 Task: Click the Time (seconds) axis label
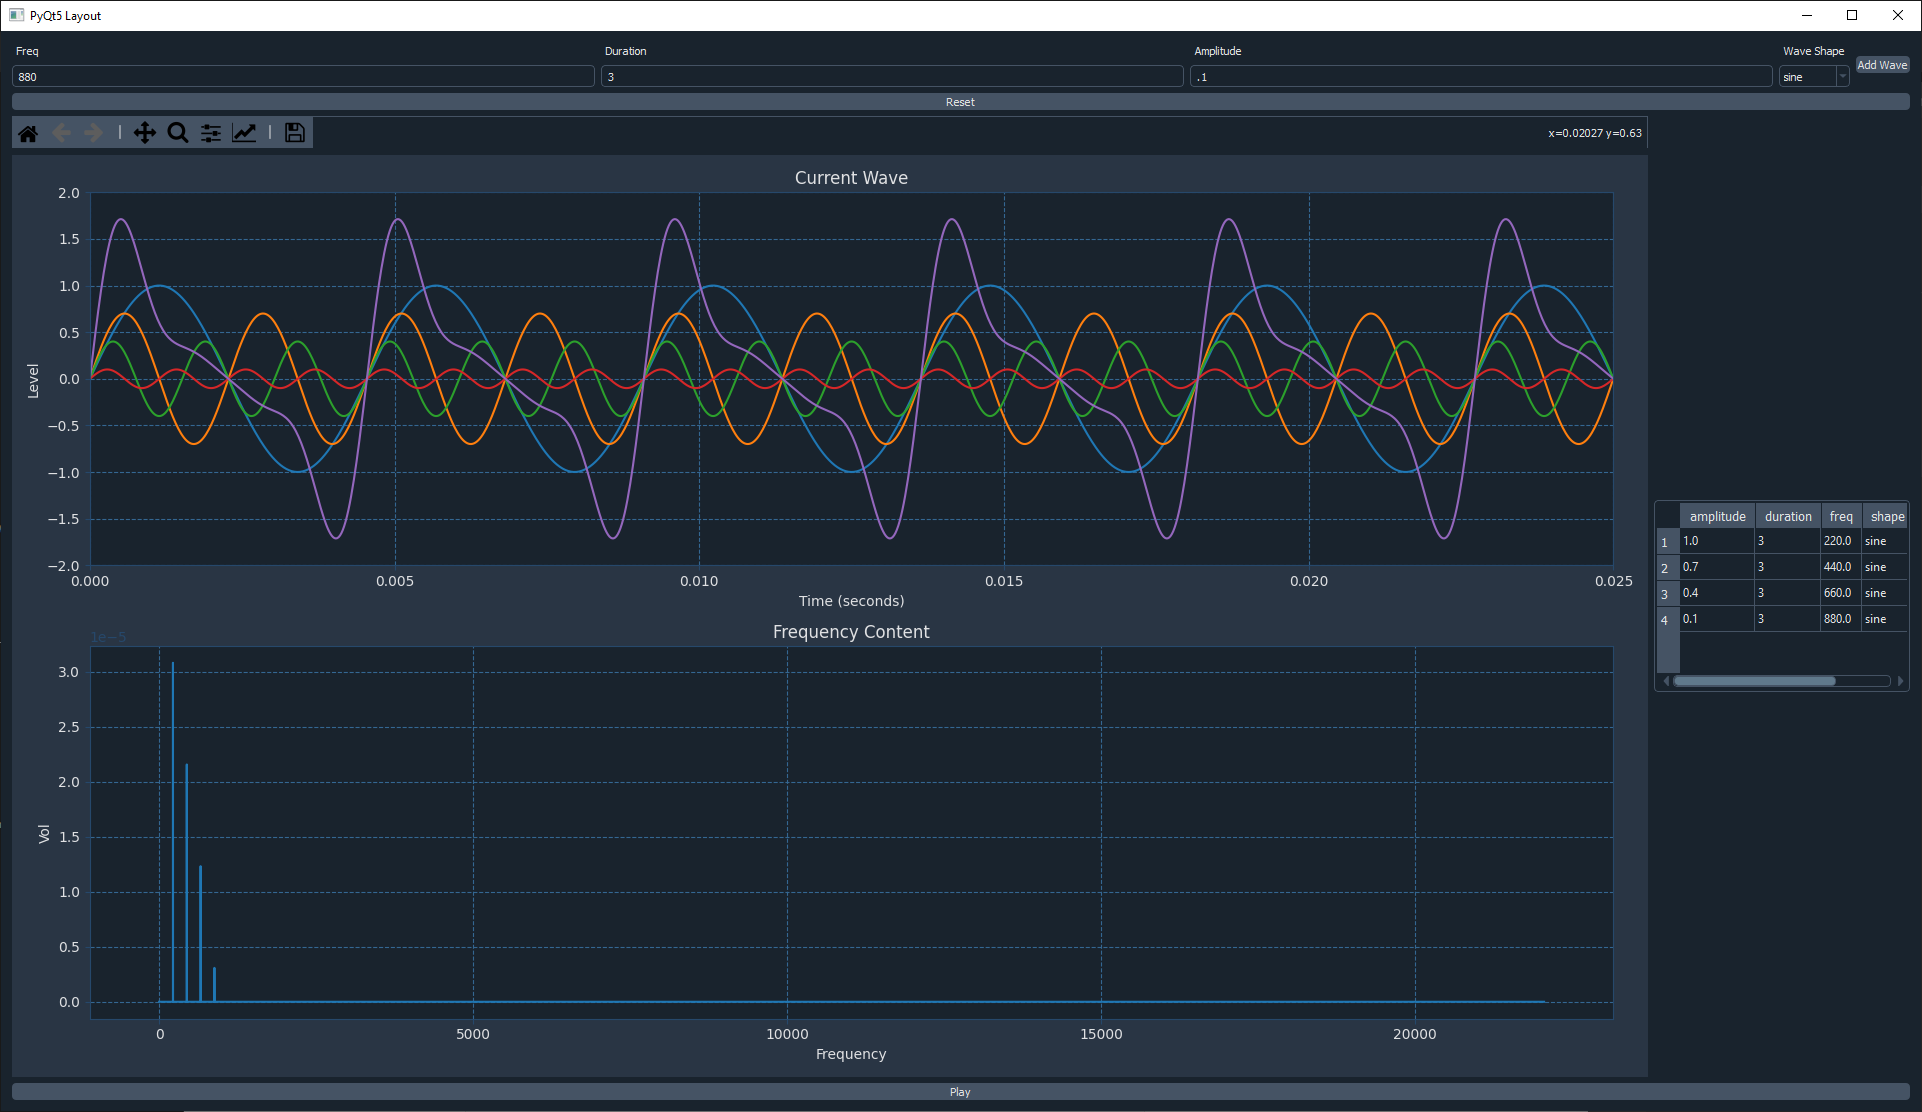[851, 601]
